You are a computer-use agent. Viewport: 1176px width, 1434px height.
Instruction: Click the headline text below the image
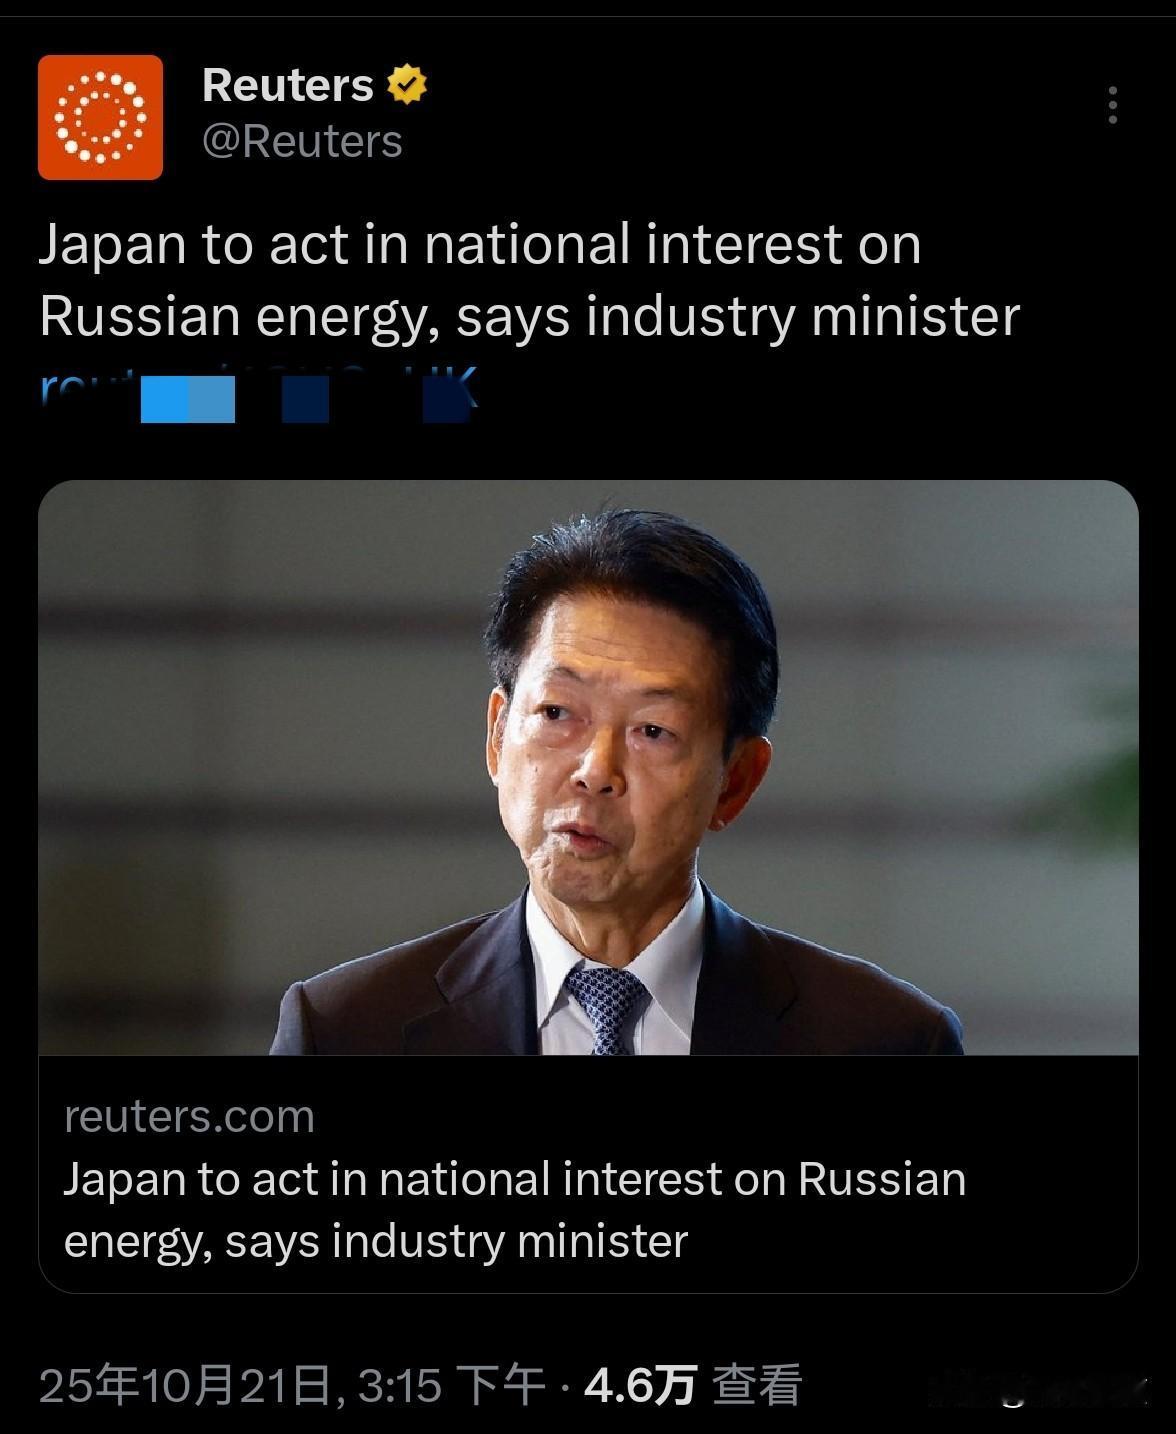click(x=515, y=1210)
